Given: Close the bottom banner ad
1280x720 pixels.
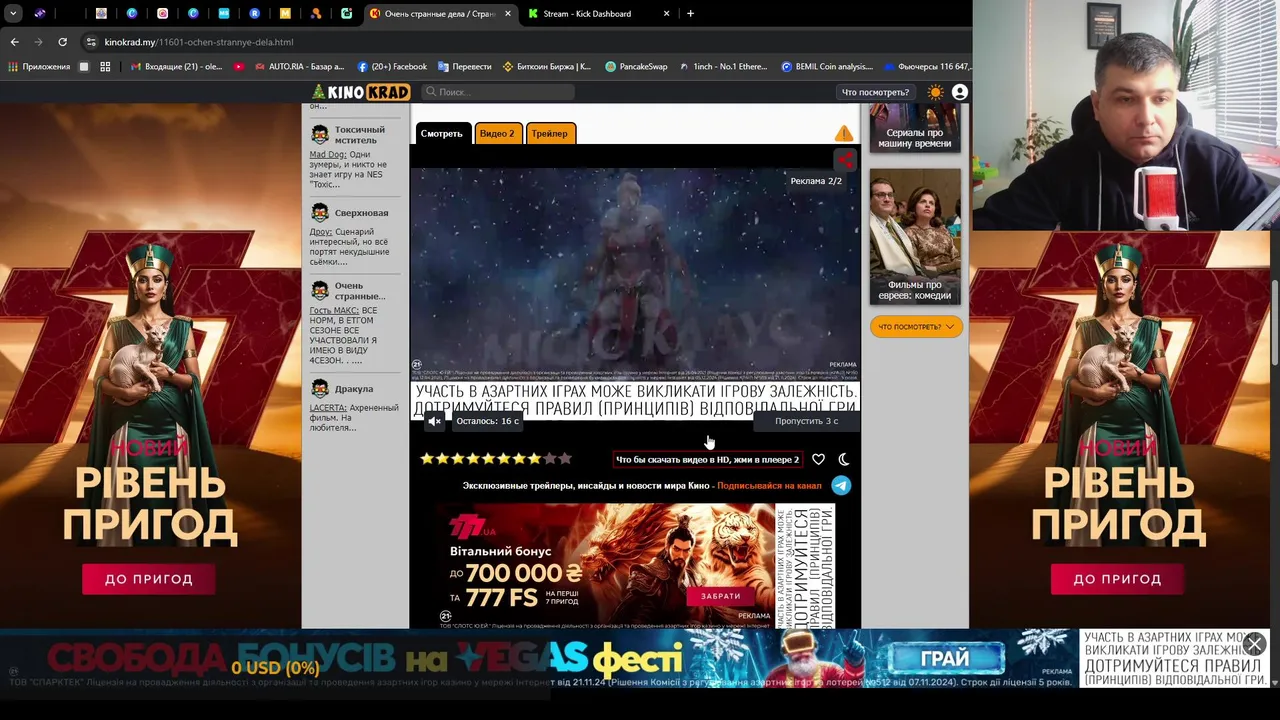Looking at the screenshot, I should click(x=1254, y=643).
